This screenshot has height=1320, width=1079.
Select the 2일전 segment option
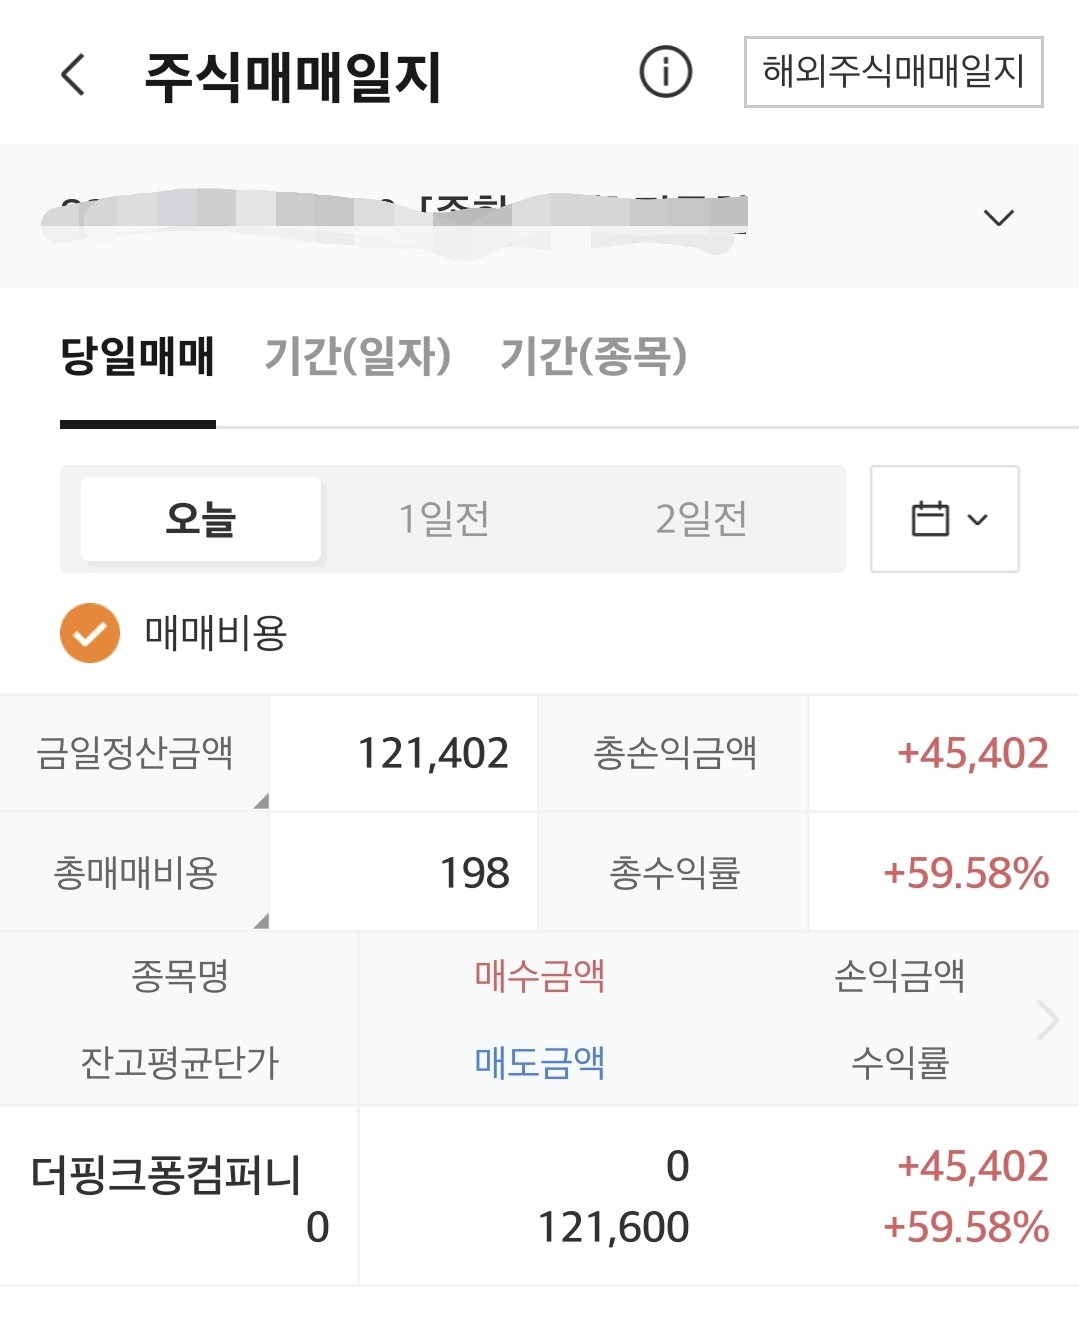pyautogui.click(x=701, y=519)
